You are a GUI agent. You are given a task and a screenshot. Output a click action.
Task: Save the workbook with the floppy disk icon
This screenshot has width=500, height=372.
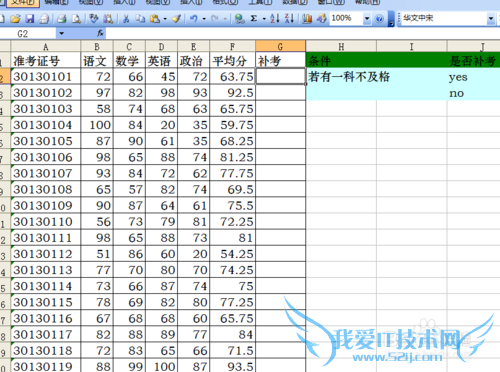(30, 19)
